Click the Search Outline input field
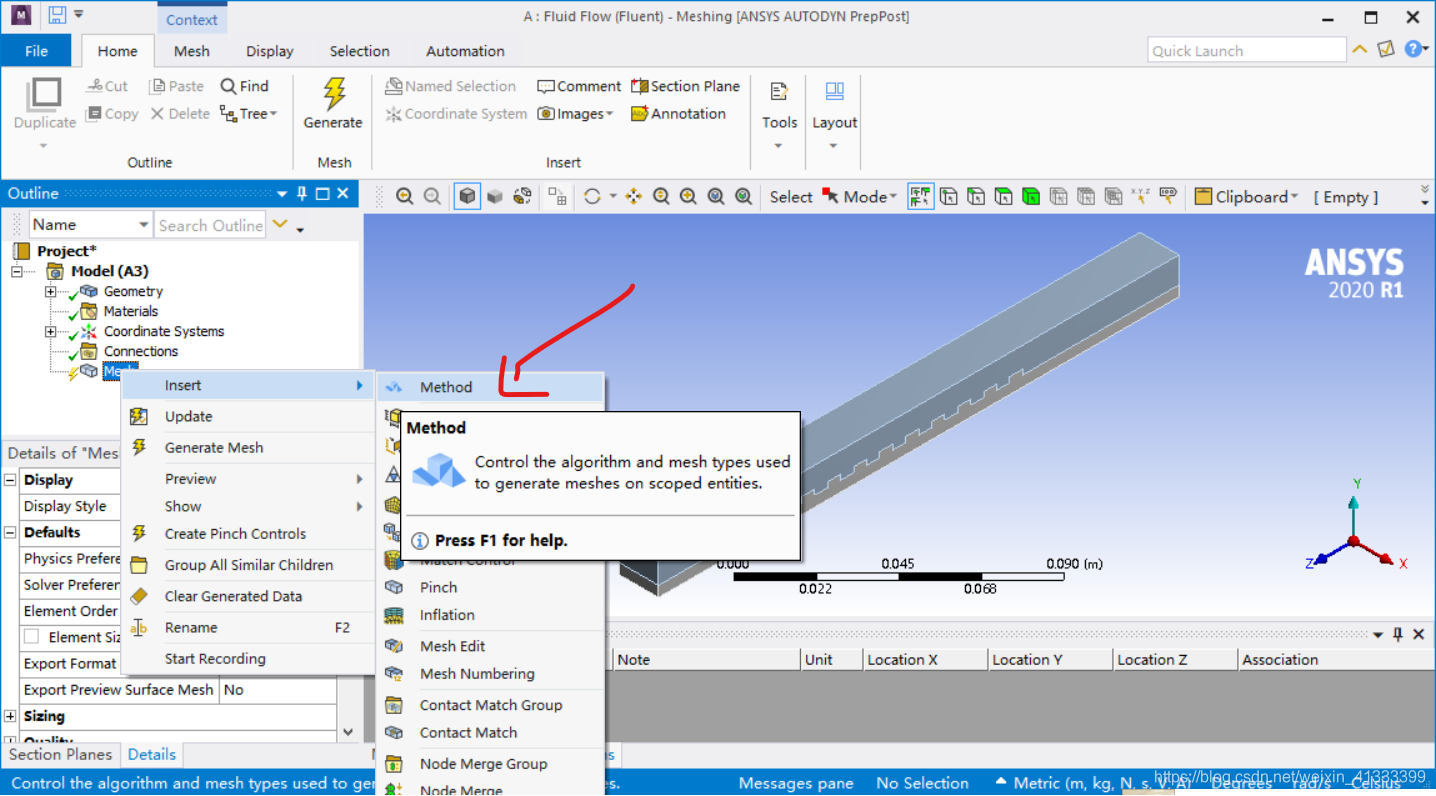Image resolution: width=1436 pixels, height=796 pixels. pyautogui.click(x=210, y=225)
